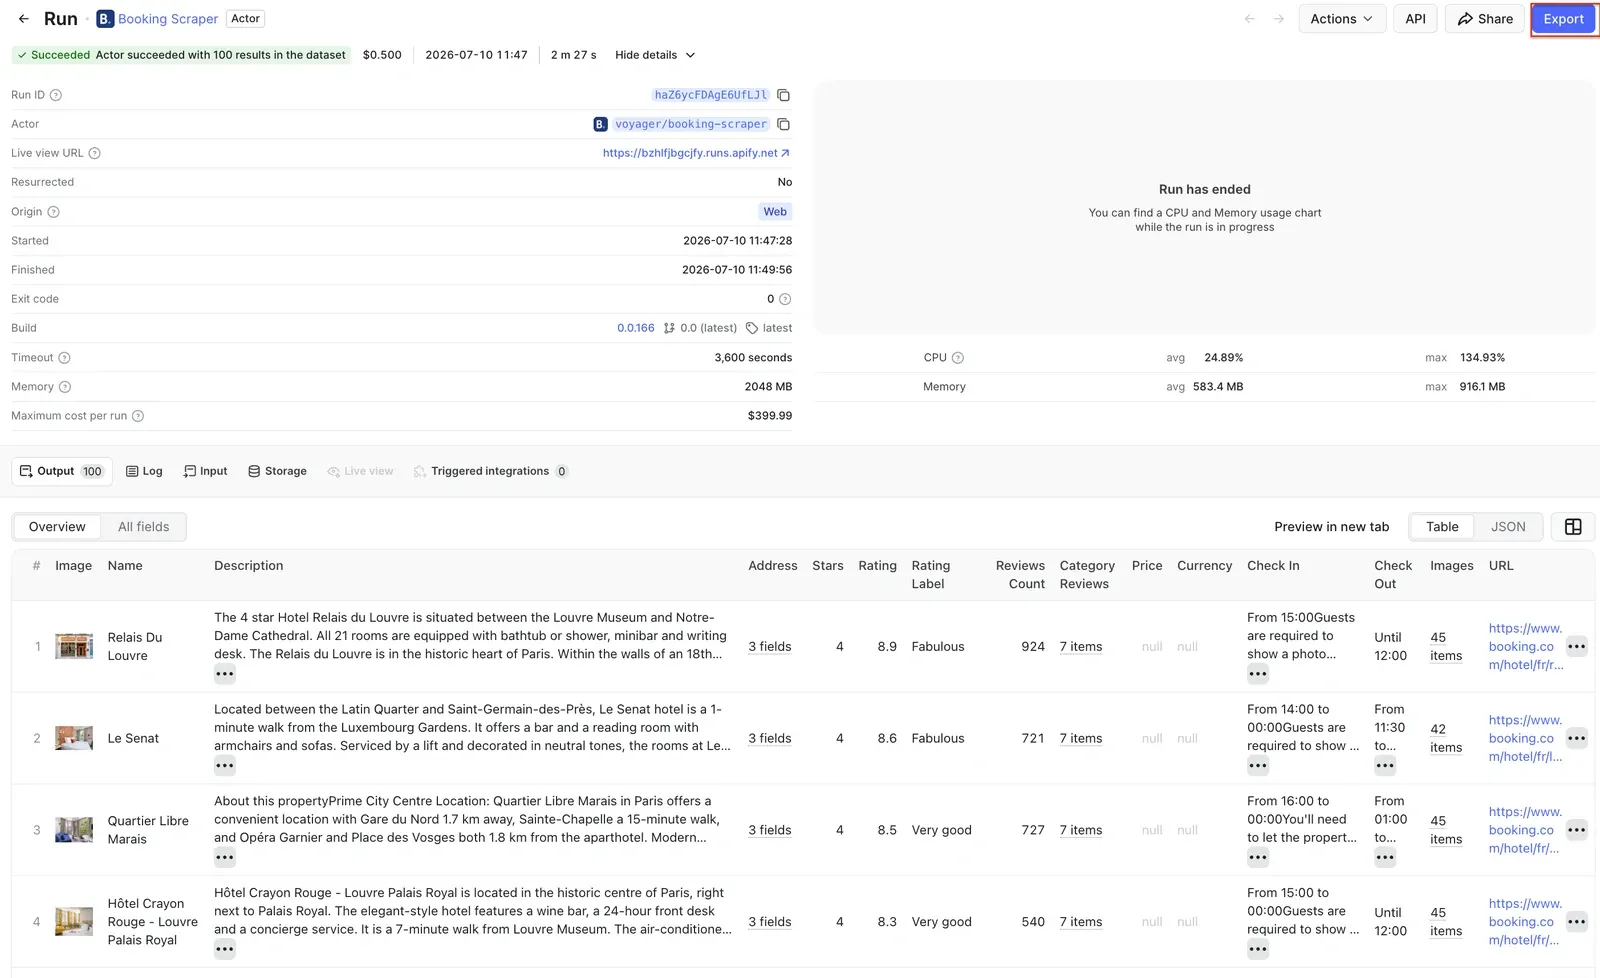Screen dimensions: 1600x978
Task: Open the Actions dropdown
Action: click(x=1341, y=19)
